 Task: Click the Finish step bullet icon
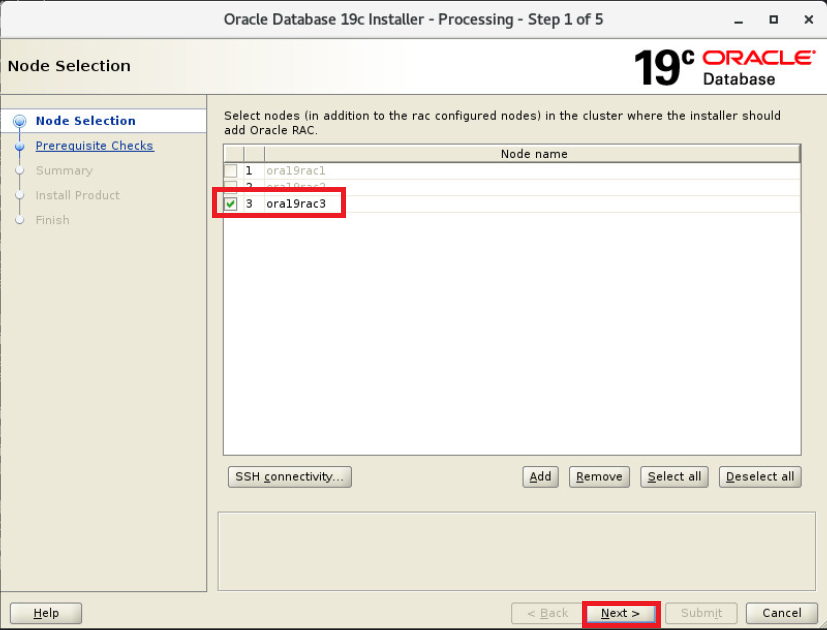point(20,220)
